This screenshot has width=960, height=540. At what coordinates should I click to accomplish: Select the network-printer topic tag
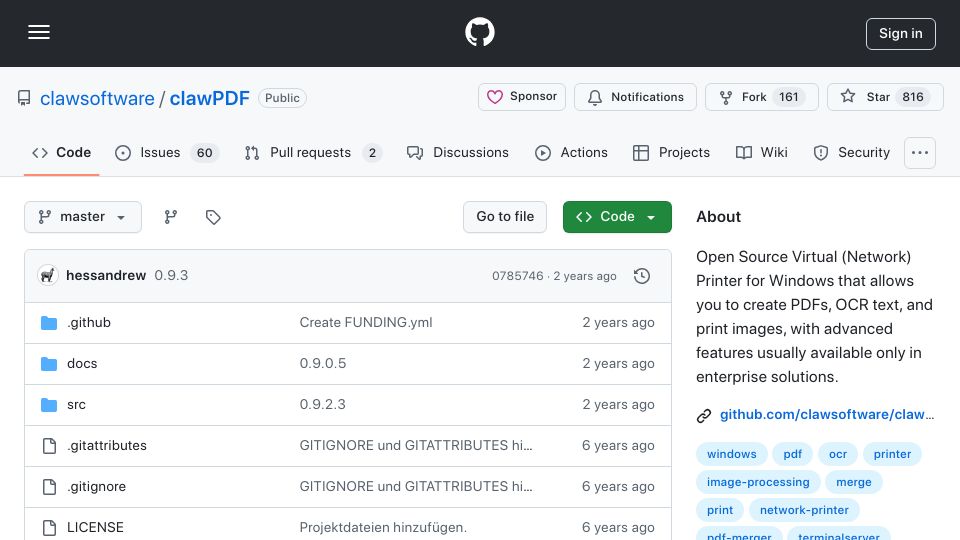point(804,511)
